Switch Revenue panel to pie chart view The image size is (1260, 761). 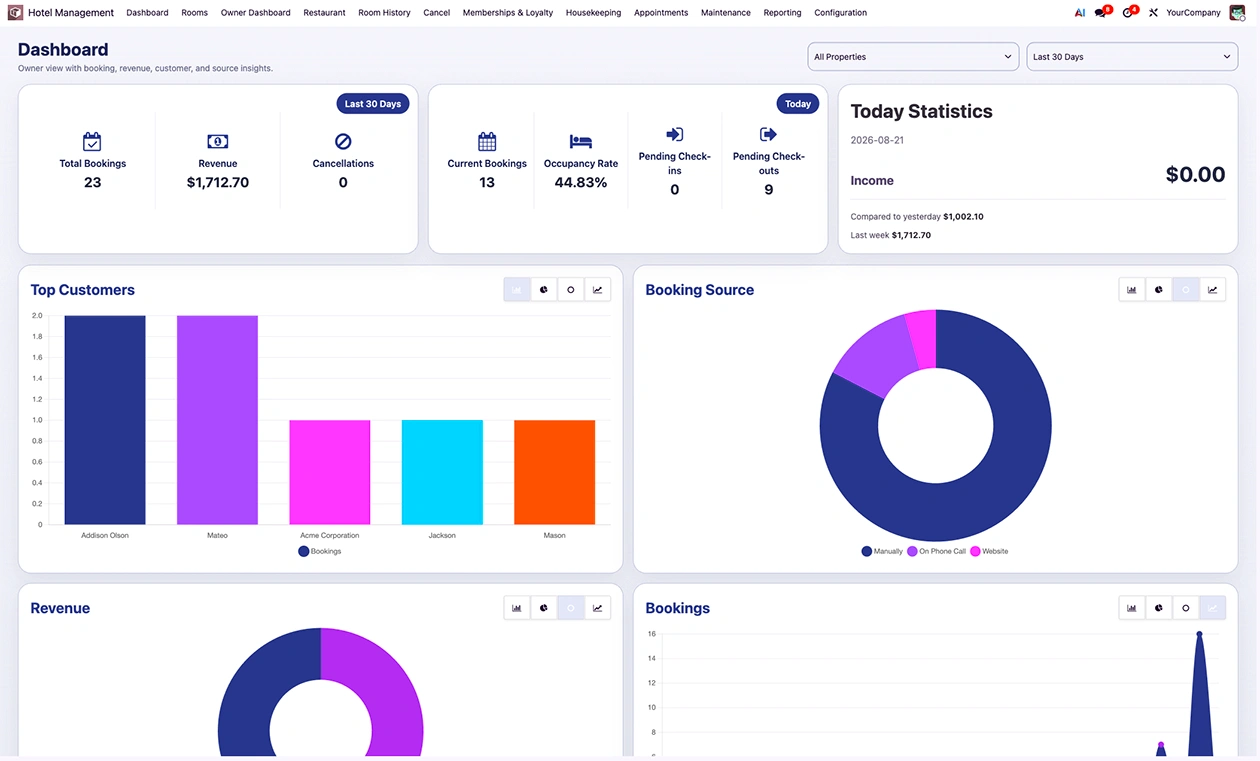[544, 608]
